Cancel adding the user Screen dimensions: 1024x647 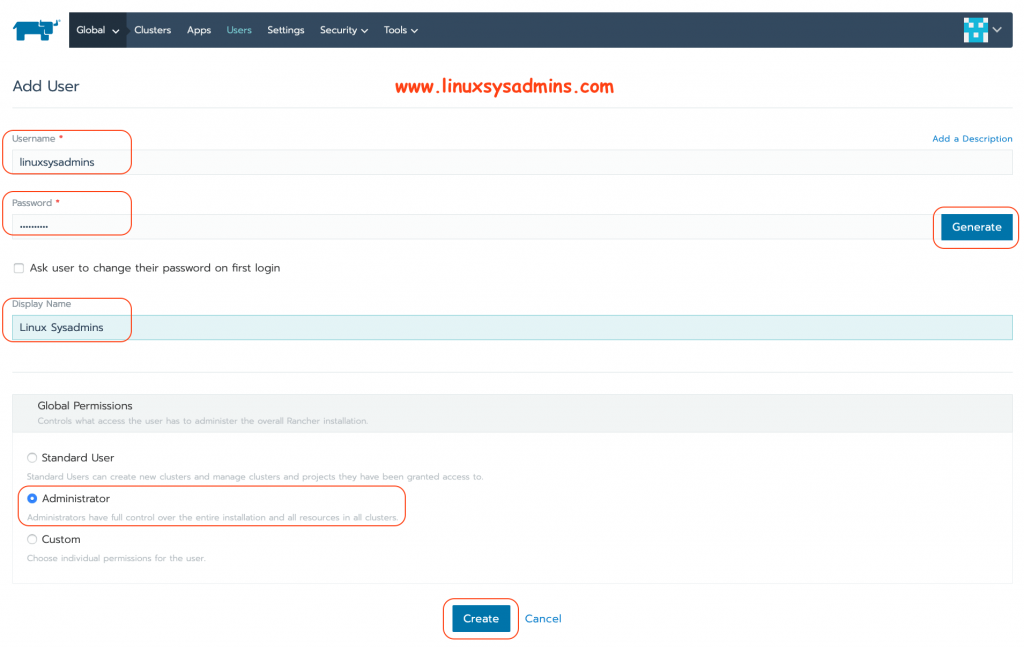543,618
